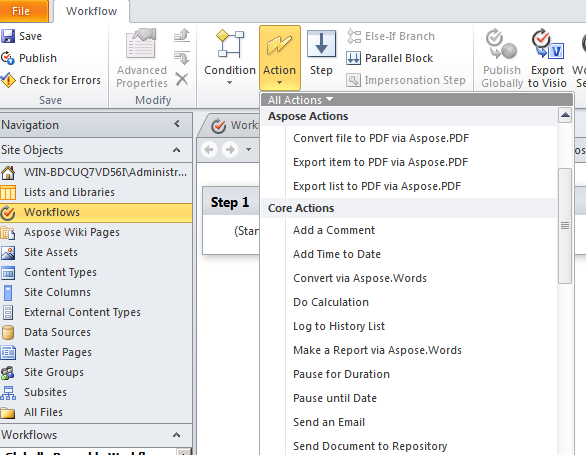This screenshot has height=455, width=586.
Task: Open Site Groups in the Navigation pane
Action: tap(96, 372)
